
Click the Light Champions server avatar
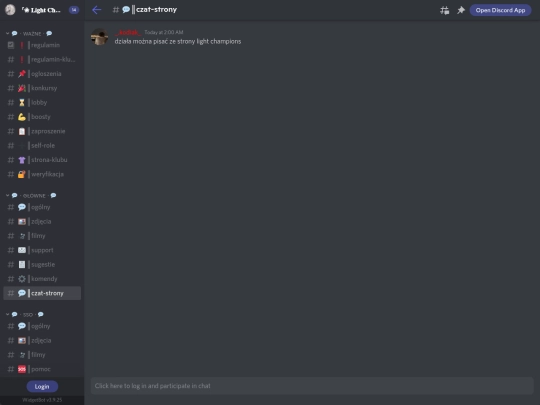pyautogui.click(x=10, y=10)
